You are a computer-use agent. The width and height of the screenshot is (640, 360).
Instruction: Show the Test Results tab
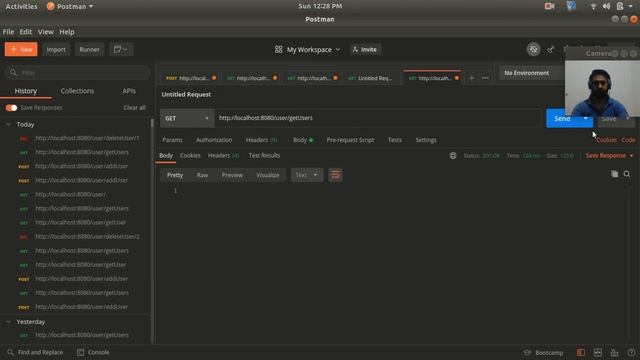pos(264,156)
